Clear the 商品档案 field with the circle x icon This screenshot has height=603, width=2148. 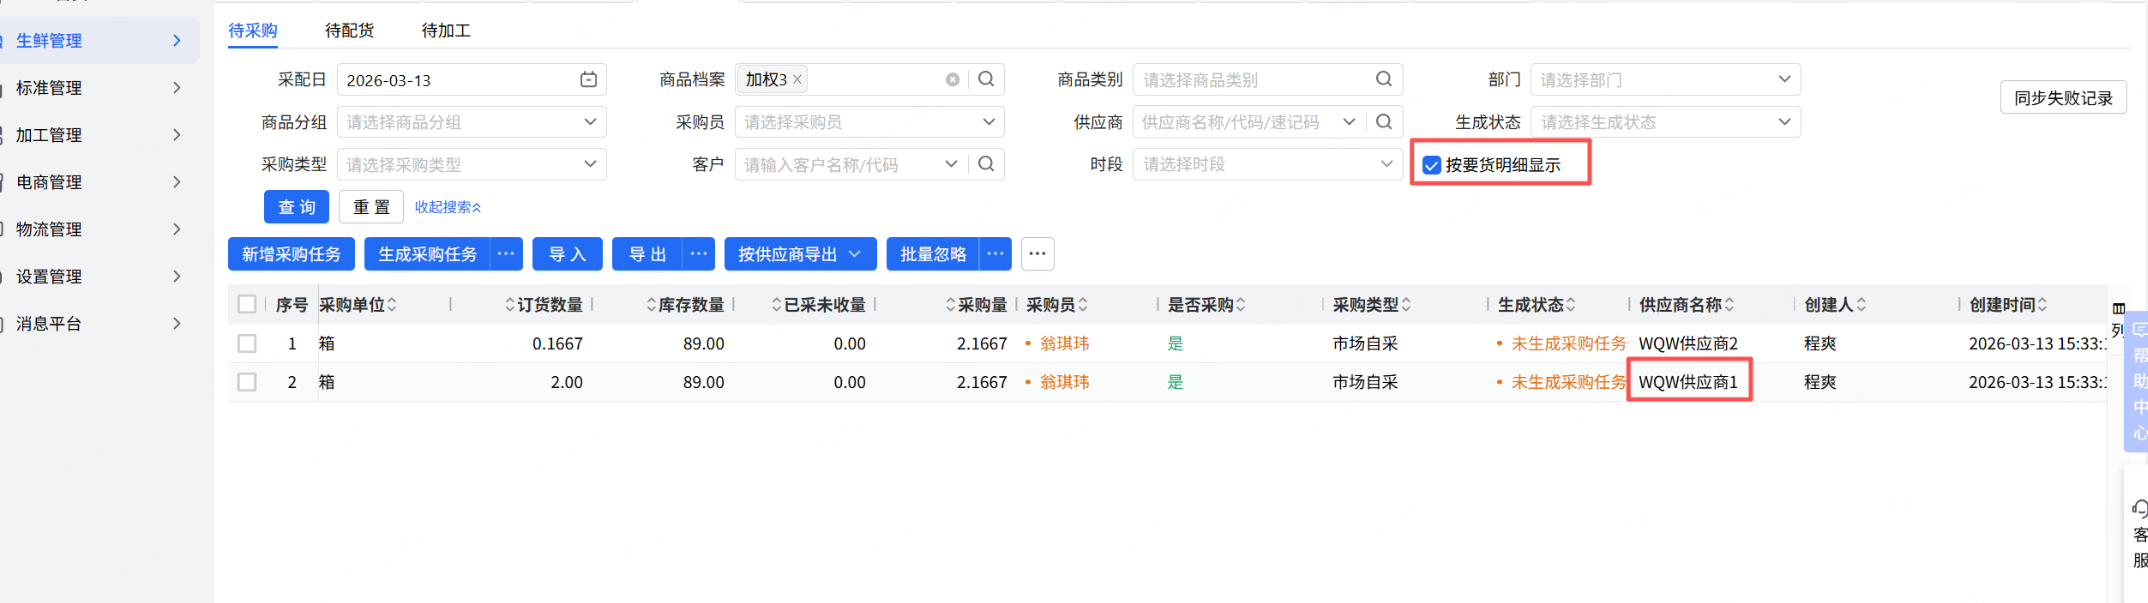tap(952, 80)
